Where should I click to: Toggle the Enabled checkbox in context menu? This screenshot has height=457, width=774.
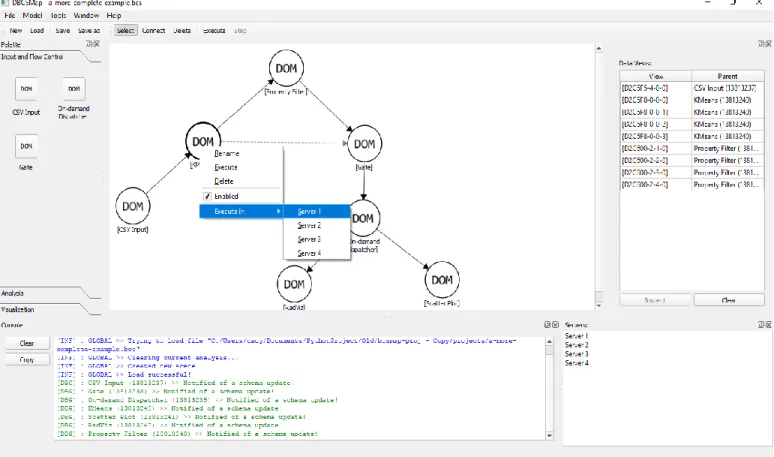point(207,196)
